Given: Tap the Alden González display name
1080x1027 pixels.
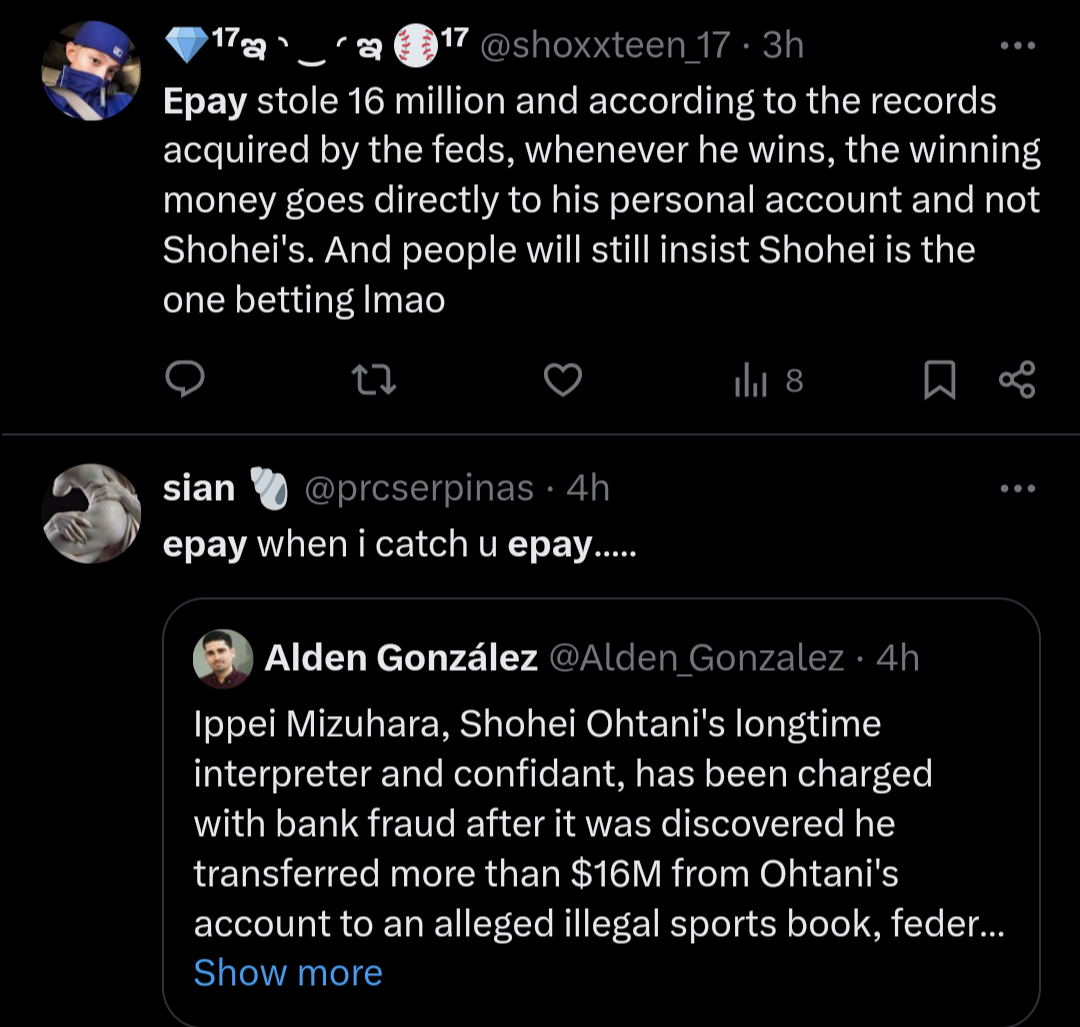Looking at the screenshot, I should pos(401,658).
